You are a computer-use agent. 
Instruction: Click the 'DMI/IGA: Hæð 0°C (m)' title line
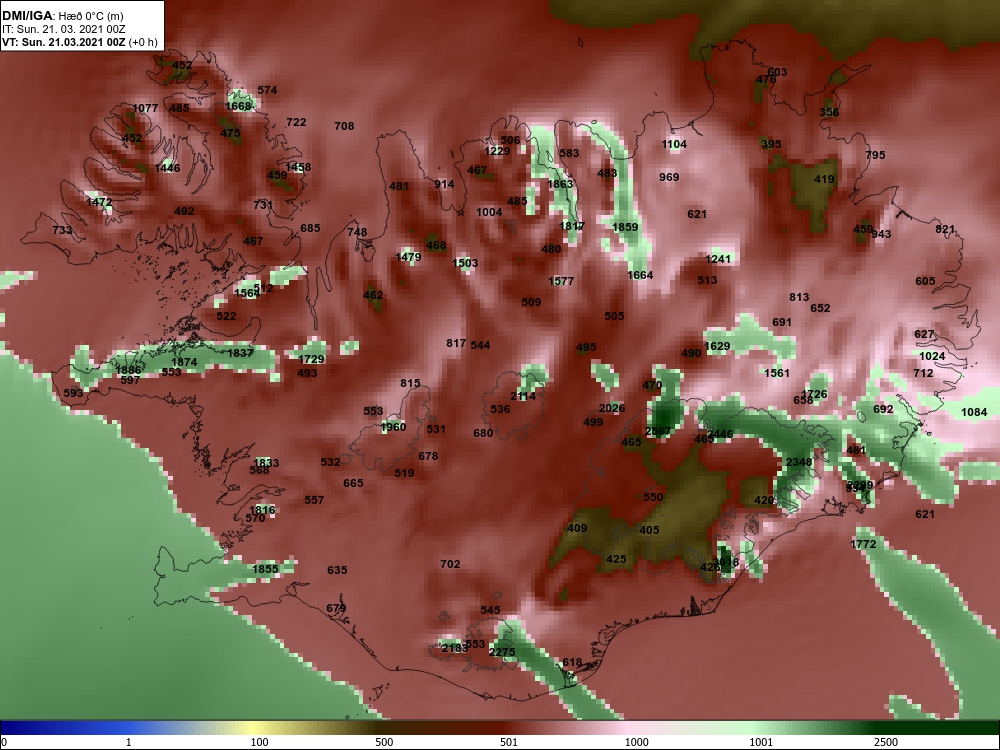click(62, 16)
